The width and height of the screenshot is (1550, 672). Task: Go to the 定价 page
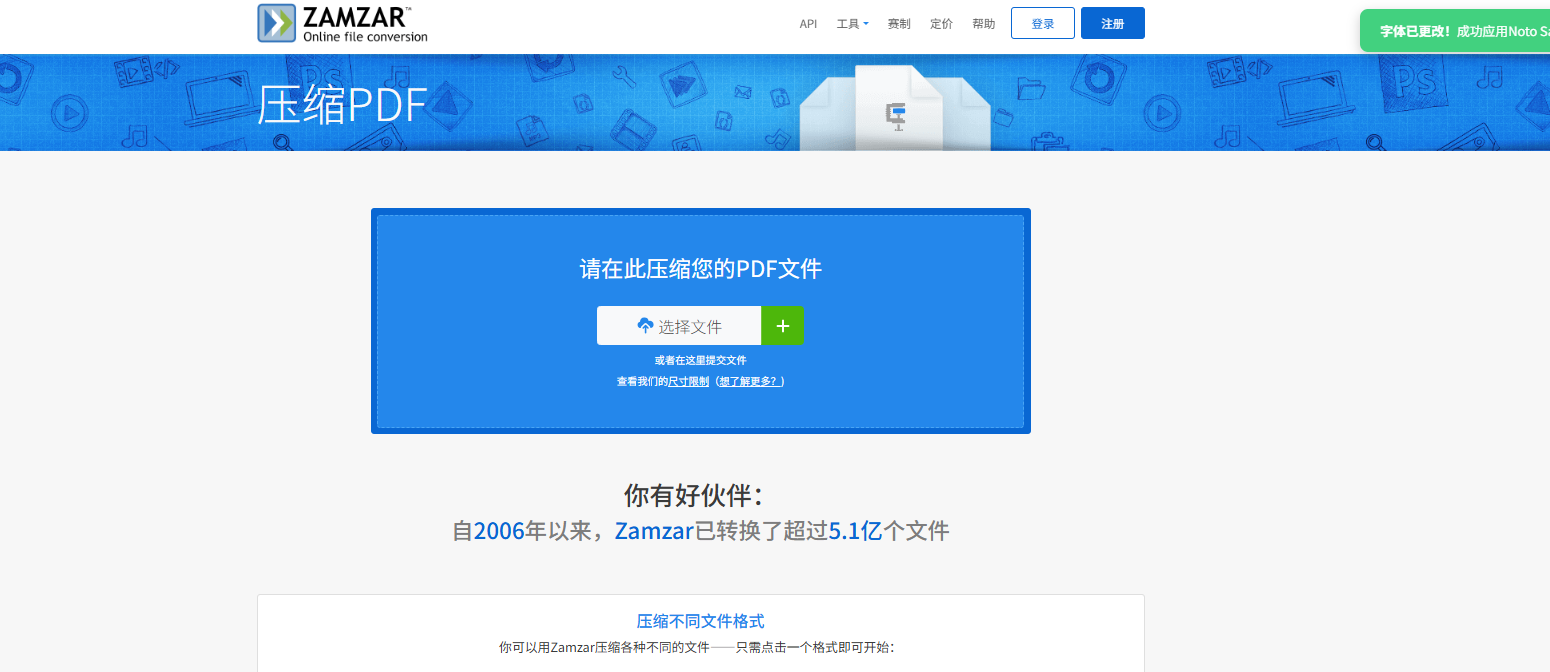tap(941, 24)
